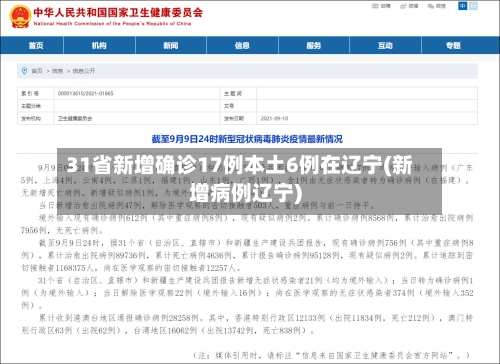The height and width of the screenshot is (364, 500).
Task: Click the footnote 媒体引用时，请标注 line
Action: (x=331, y=355)
